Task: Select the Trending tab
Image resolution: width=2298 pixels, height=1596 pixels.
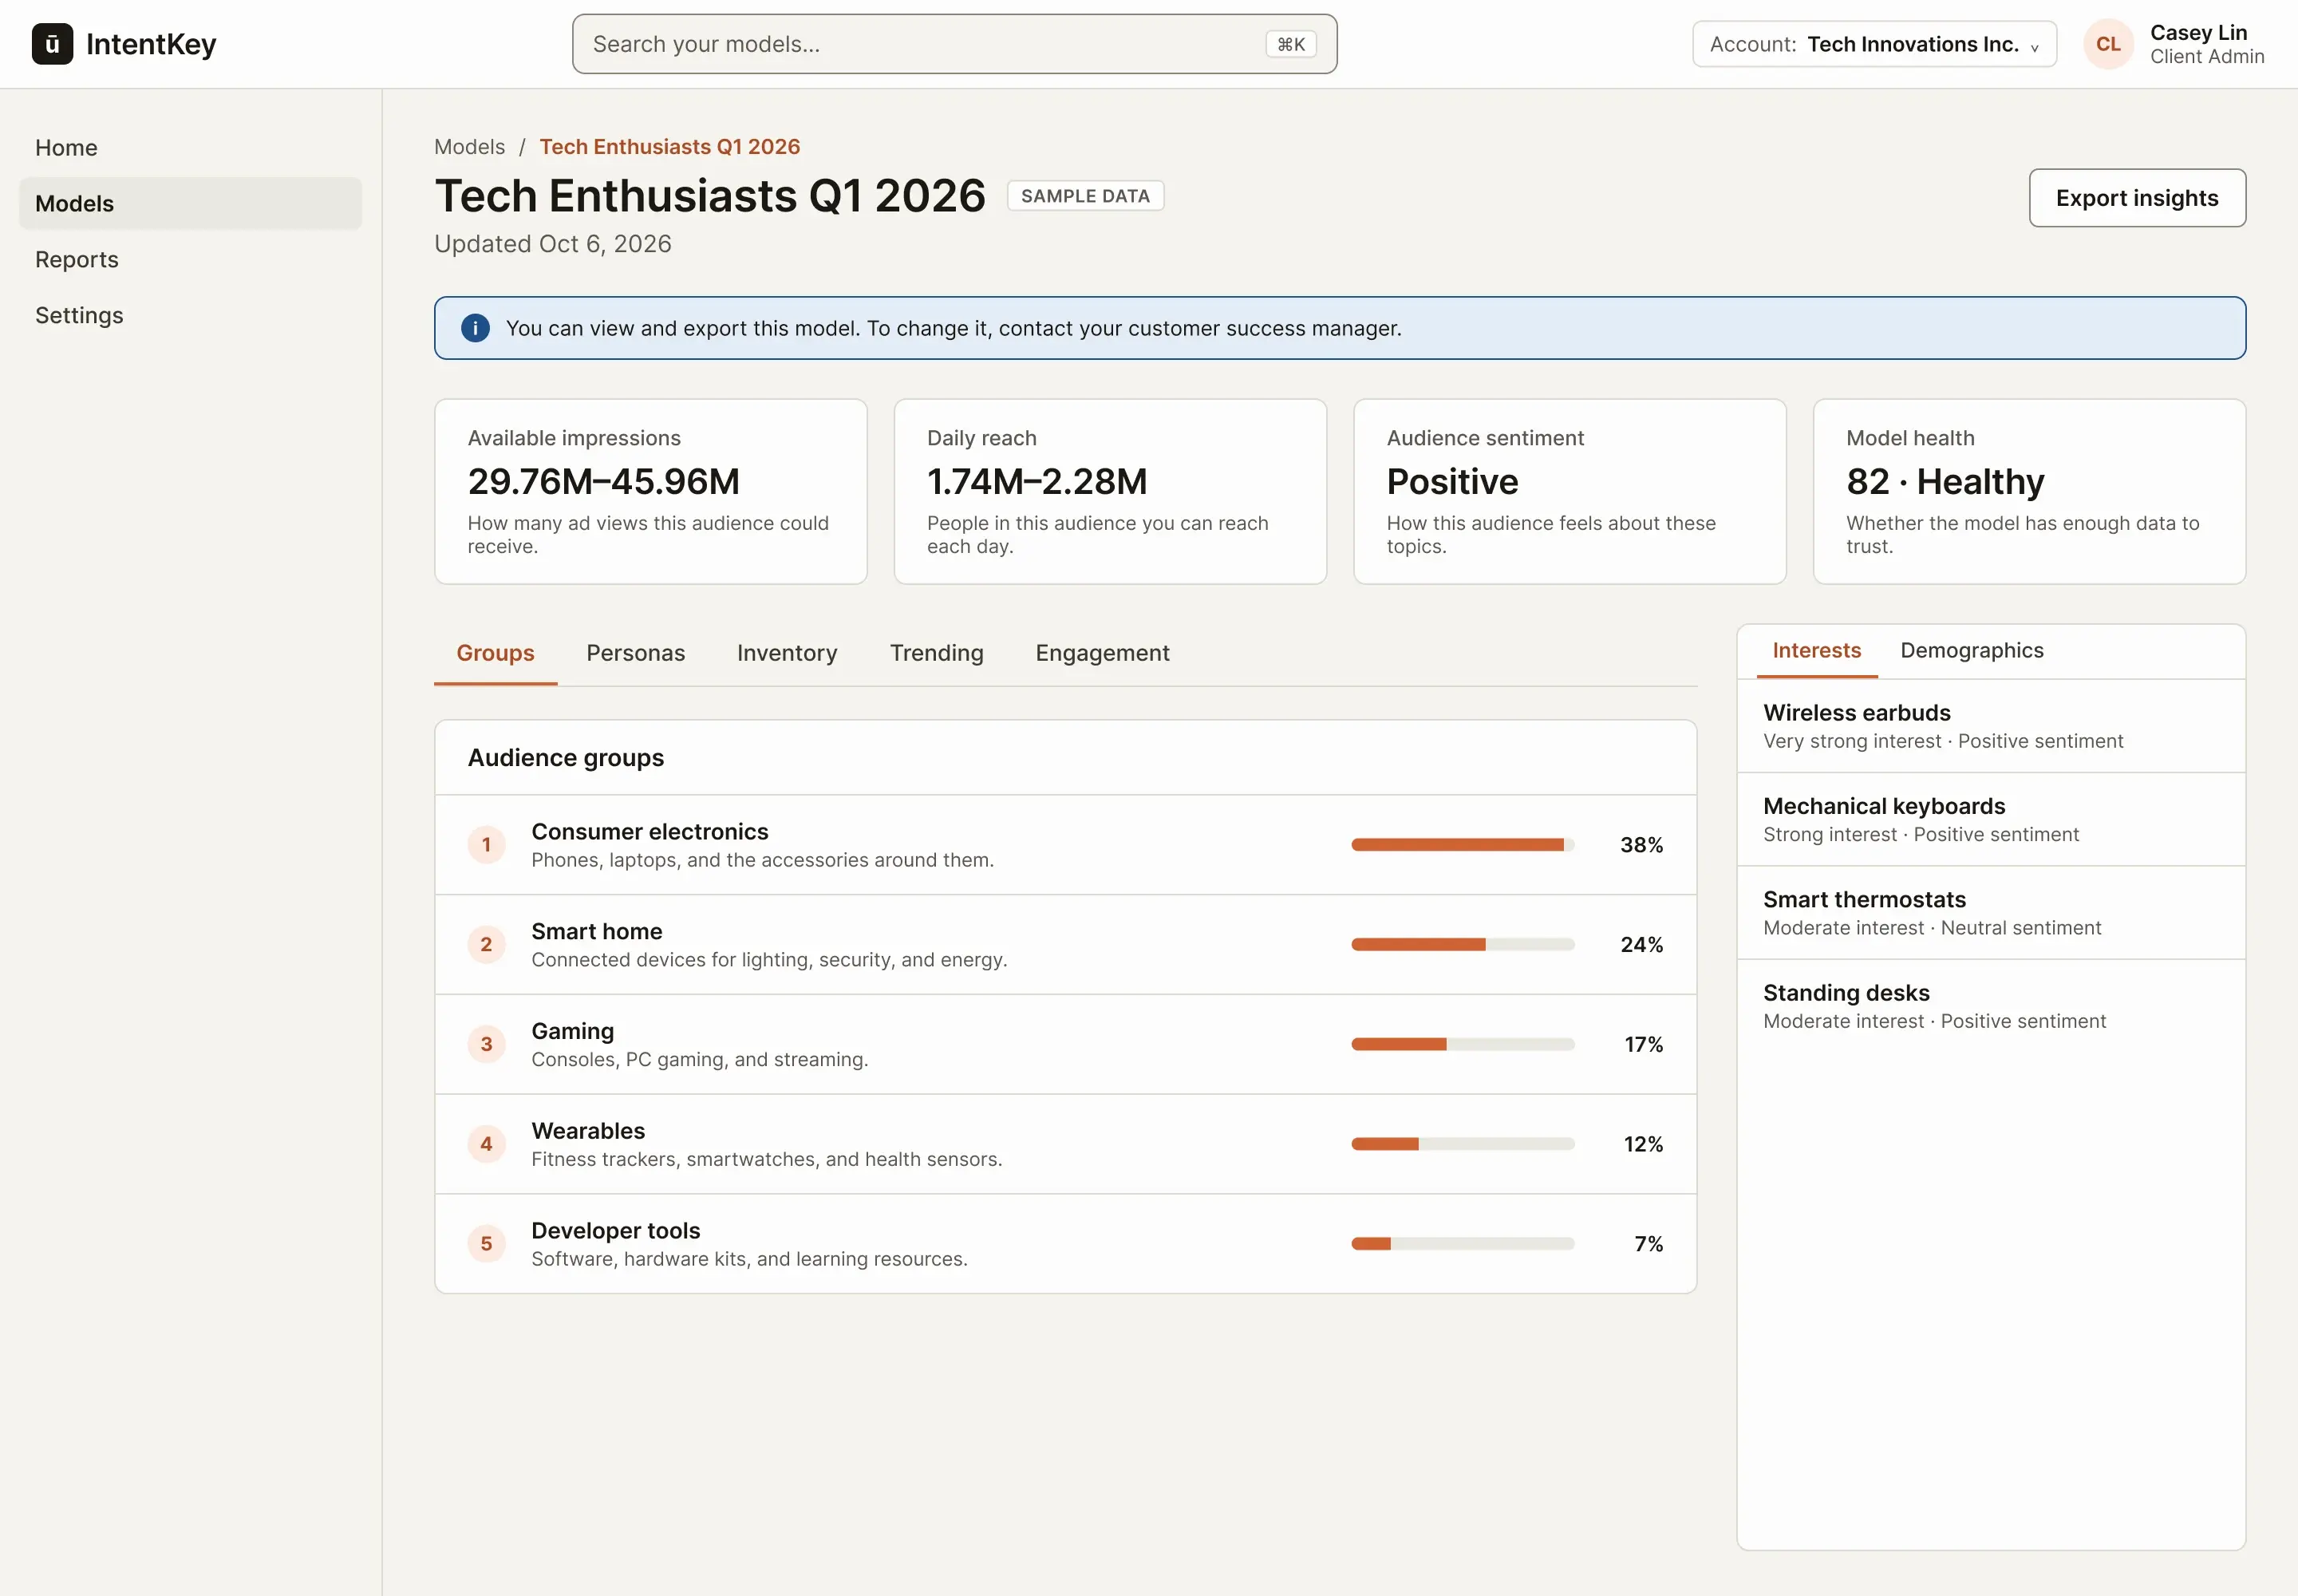Action: point(936,653)
